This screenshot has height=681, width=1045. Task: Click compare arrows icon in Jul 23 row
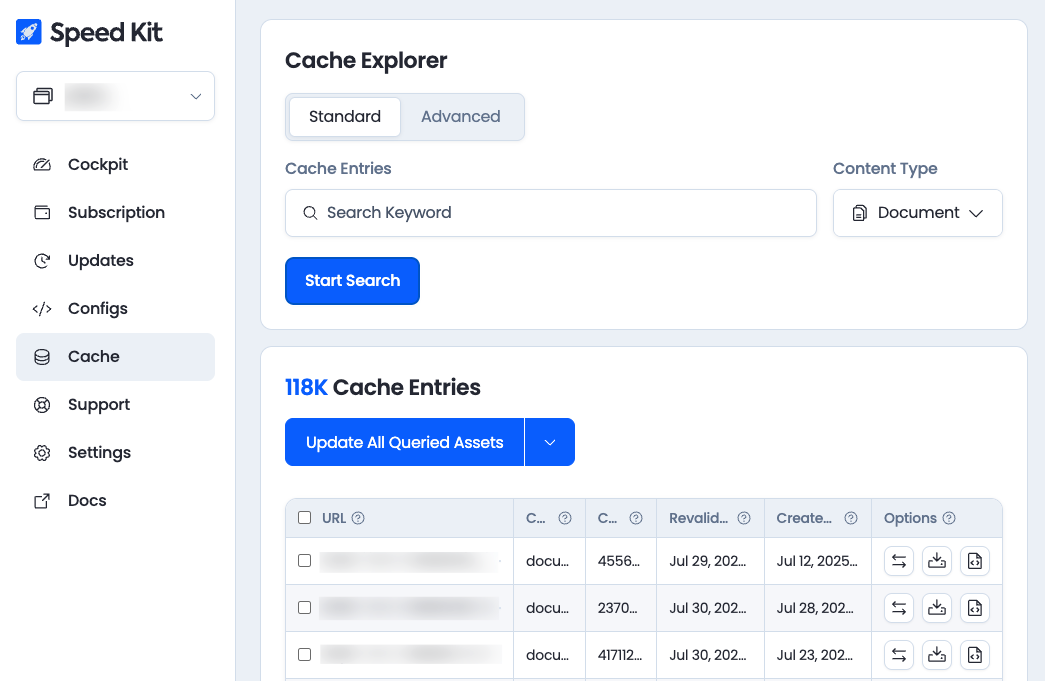coord(899,655)
